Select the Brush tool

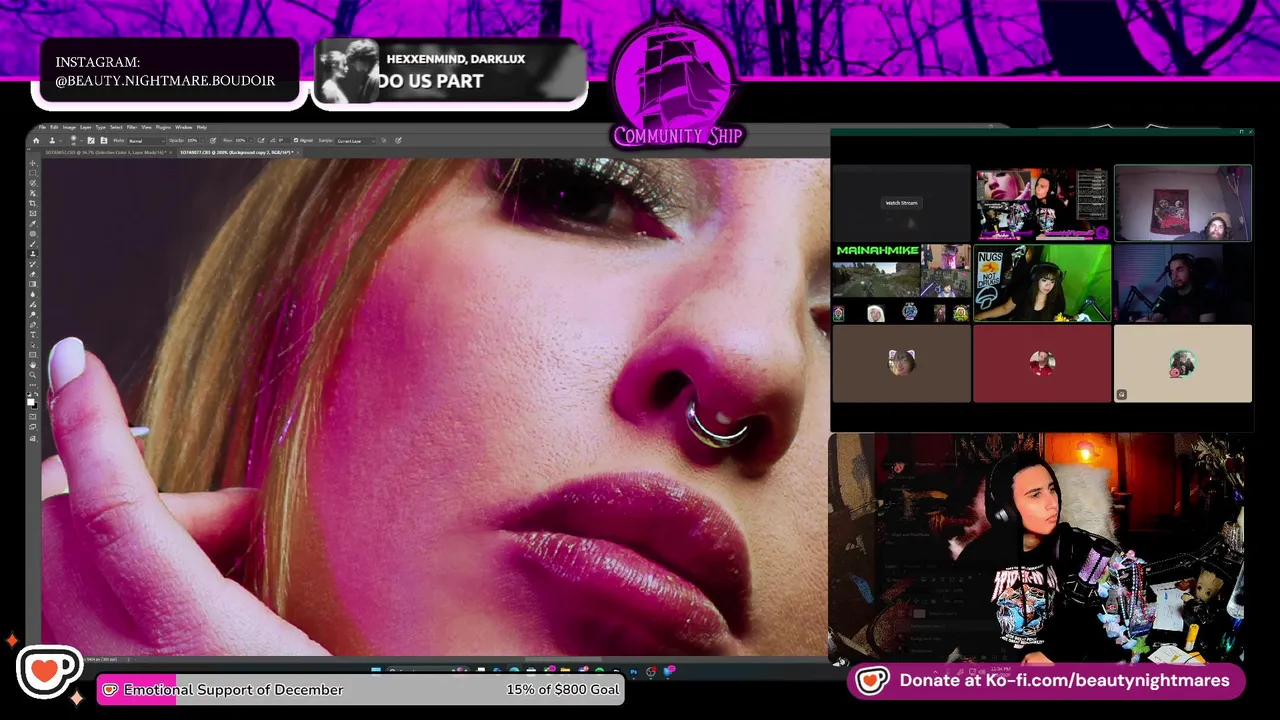[x=32, y=244]
